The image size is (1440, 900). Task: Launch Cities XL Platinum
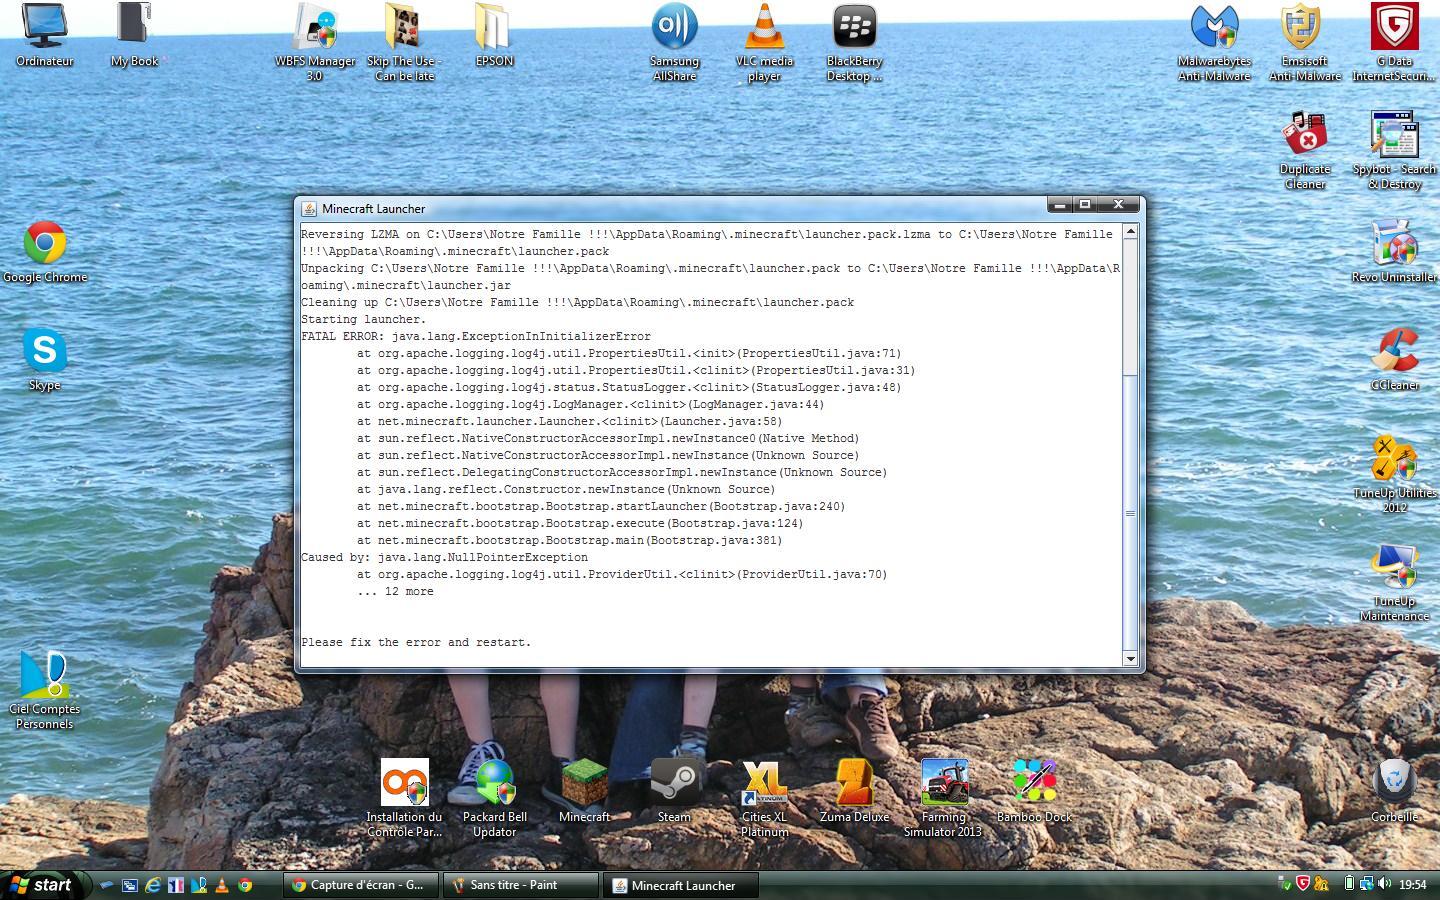[x=764, y=798]
